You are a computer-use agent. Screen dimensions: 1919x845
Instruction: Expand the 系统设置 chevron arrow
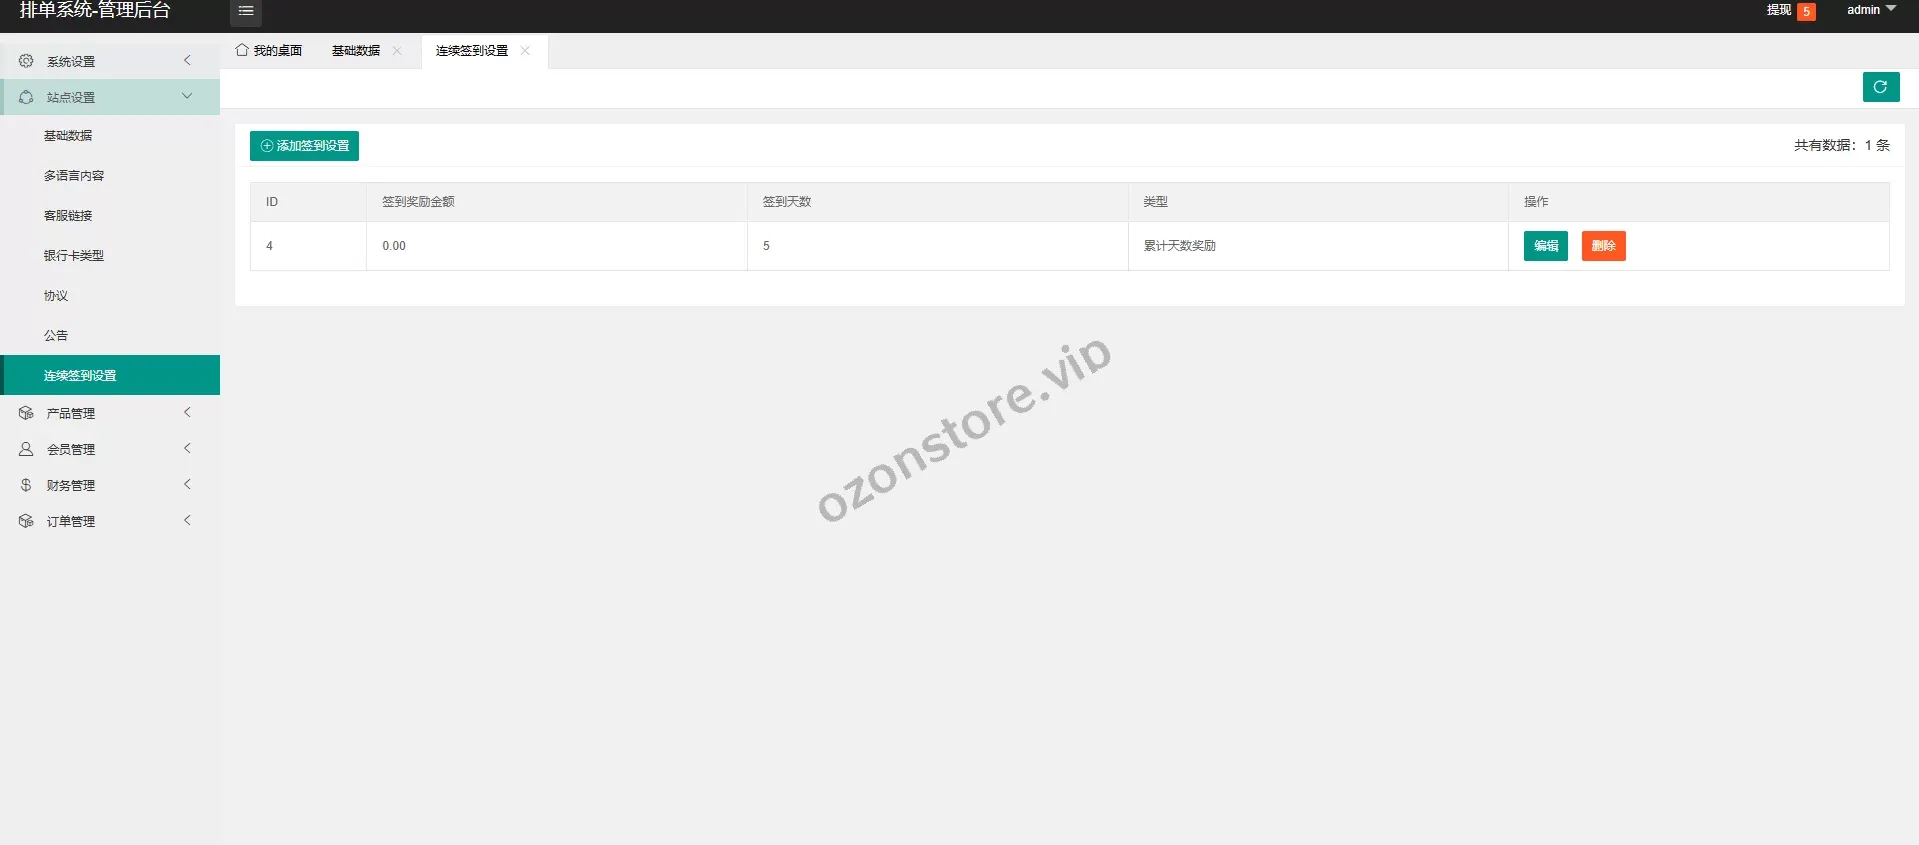pyautogui.click(x=187, y=61)
